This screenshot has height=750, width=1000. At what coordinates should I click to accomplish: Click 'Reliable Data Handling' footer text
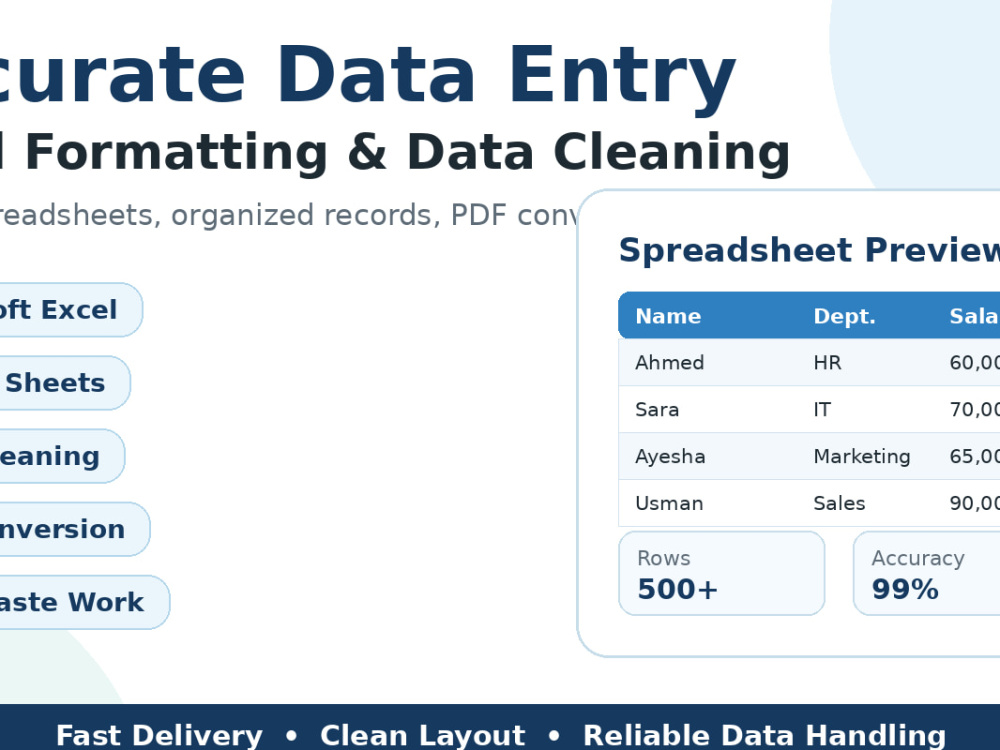[x=764, y=735]
